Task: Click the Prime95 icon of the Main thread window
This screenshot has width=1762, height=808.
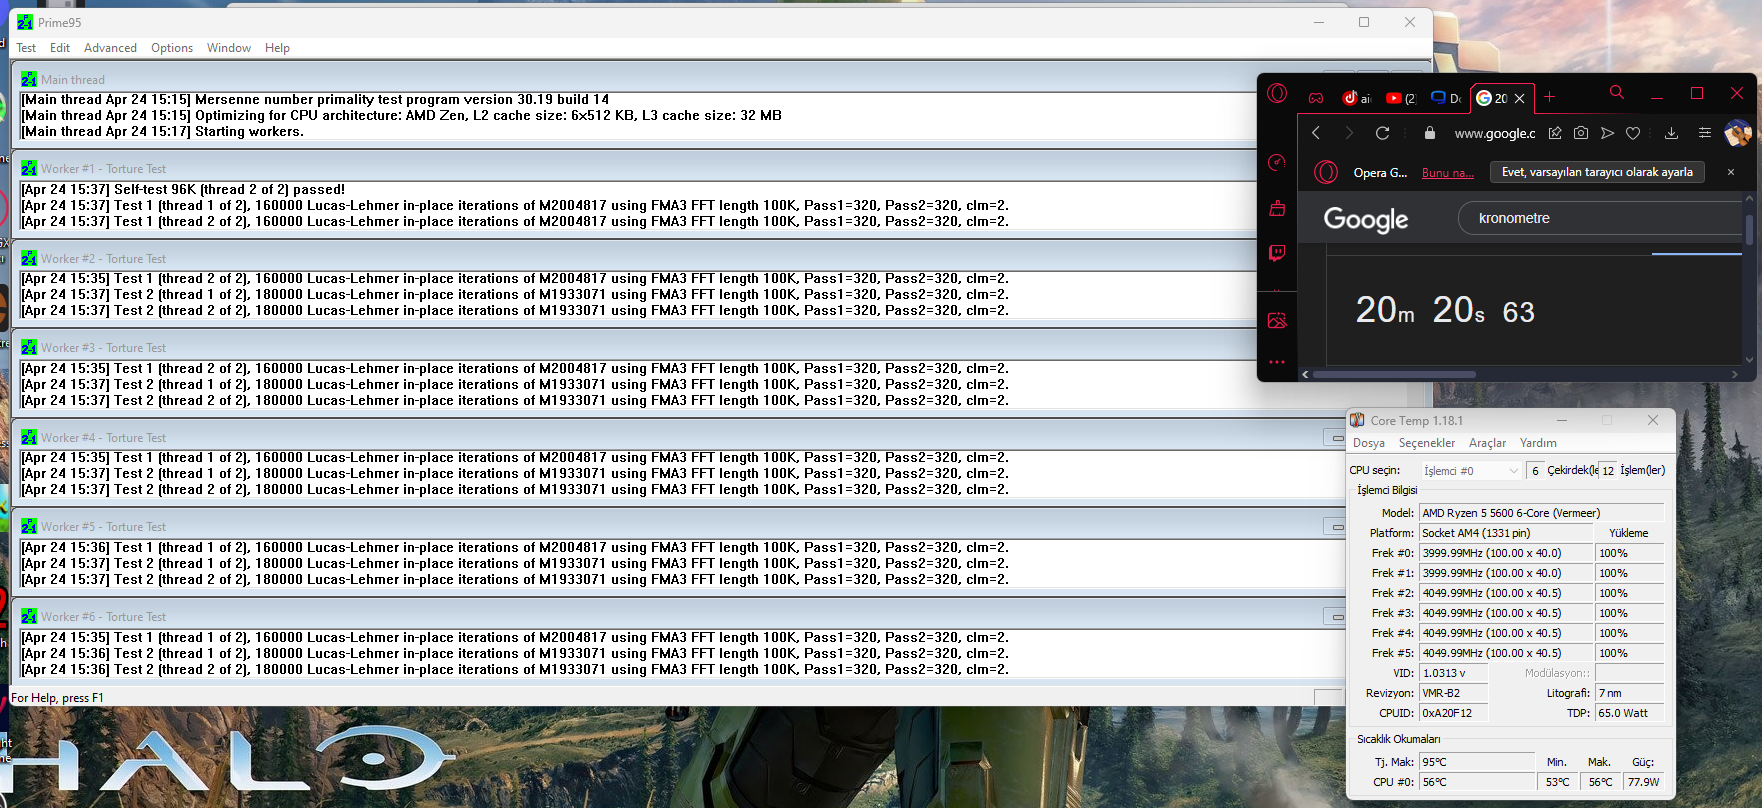Action: click(29, 79)
